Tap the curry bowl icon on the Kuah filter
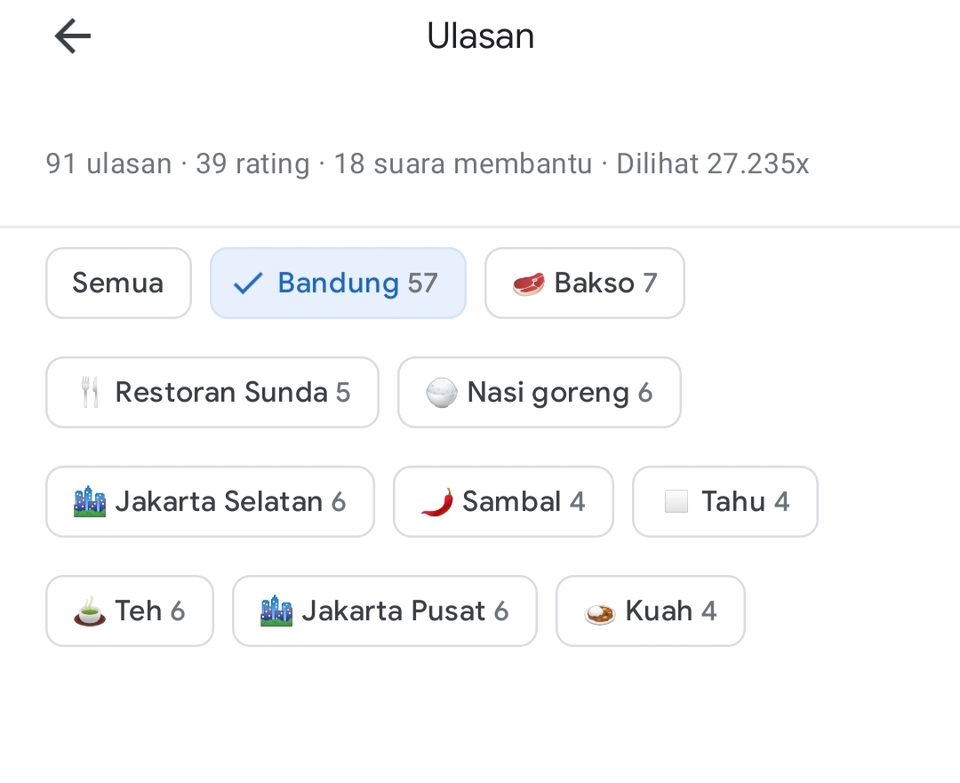 point(598,610)
